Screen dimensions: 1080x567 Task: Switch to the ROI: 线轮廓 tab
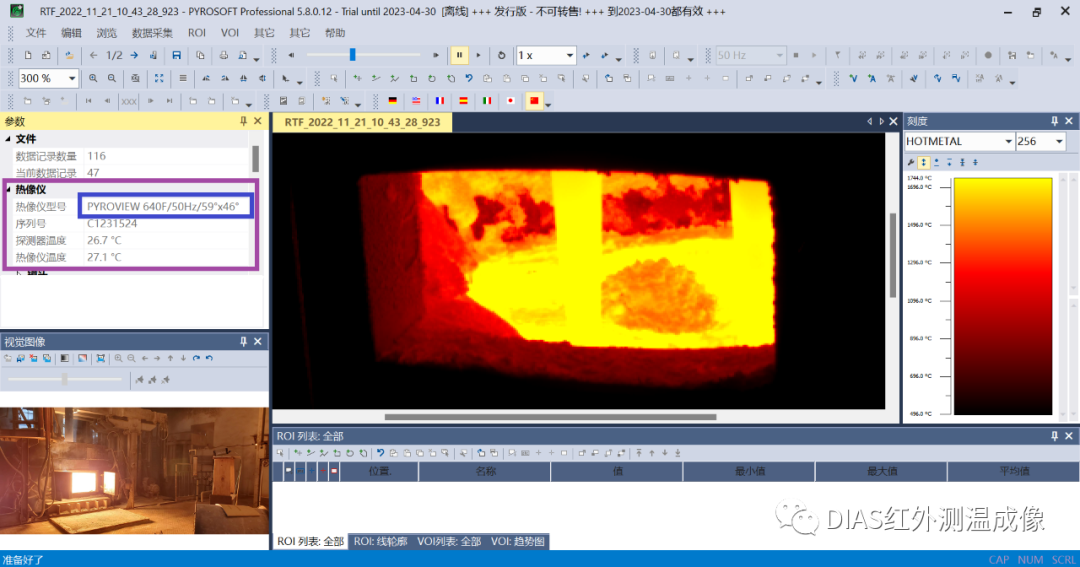tap(381, 542)
